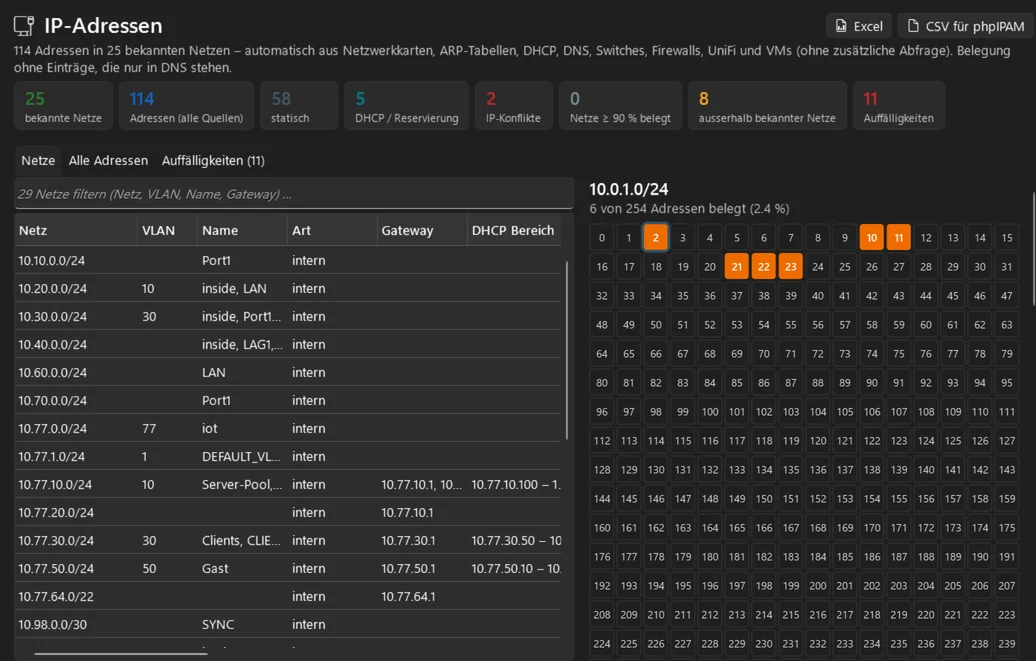This screenshot has width=1036, height=661.
Task: Select the 25 bekannte Netze stat card
Action: 63,106
